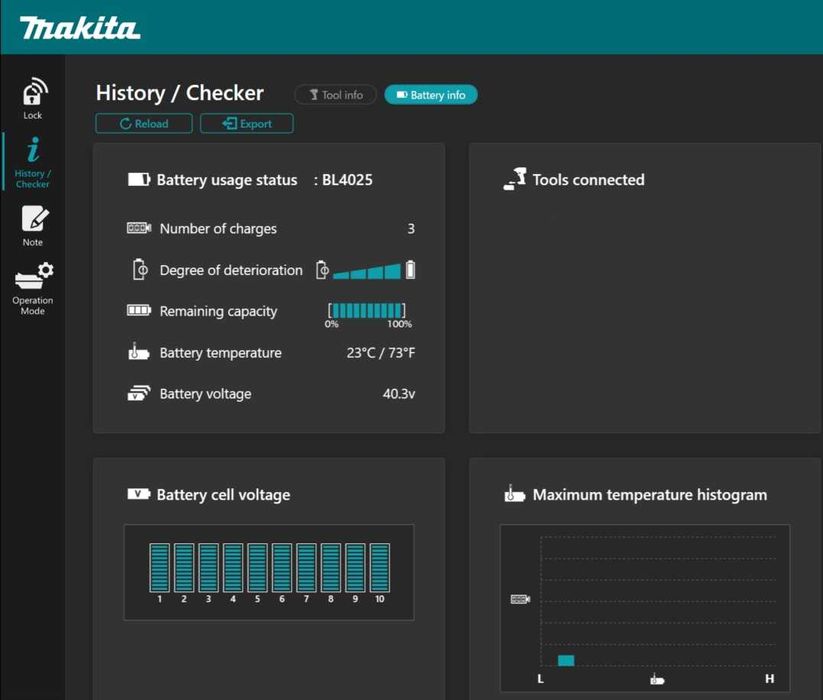Image resolution: width=823 pixels, height=700 pixels.
Task: Open the Lock section in sidebar
Action: click(x=33, y=98)
